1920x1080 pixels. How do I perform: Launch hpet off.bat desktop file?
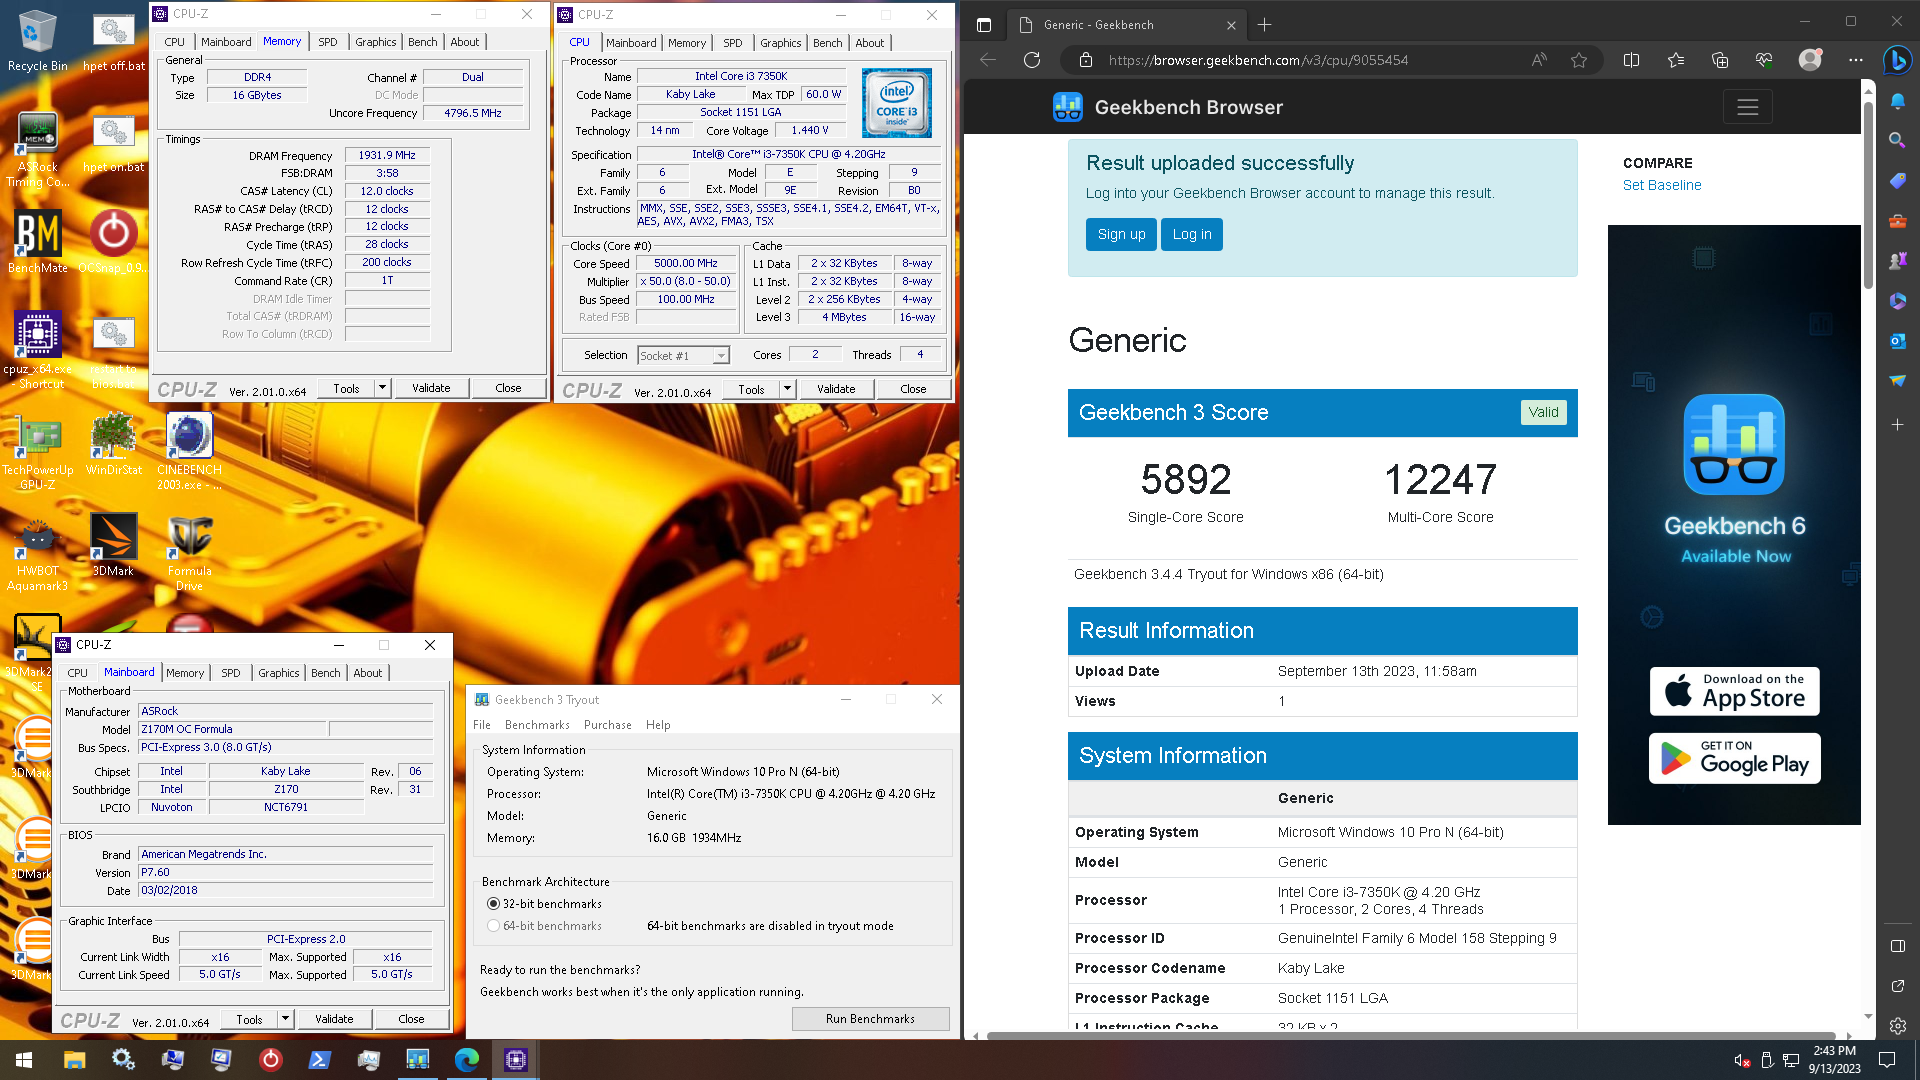coord(114,41)
